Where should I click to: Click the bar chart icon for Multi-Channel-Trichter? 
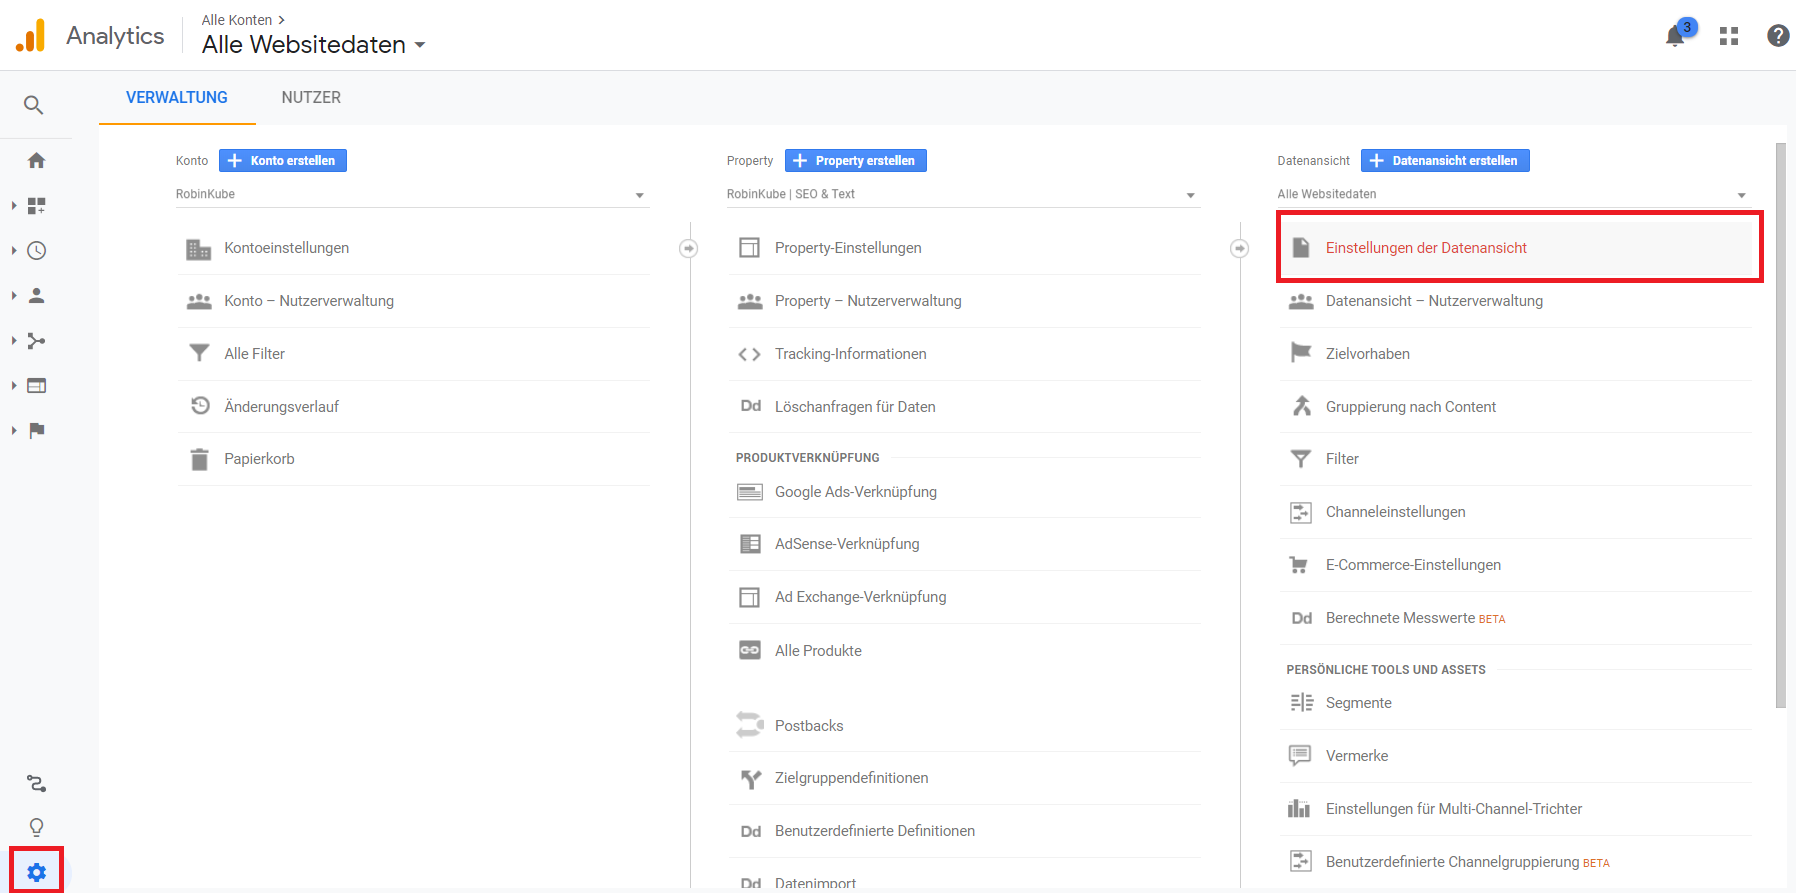1299,808
